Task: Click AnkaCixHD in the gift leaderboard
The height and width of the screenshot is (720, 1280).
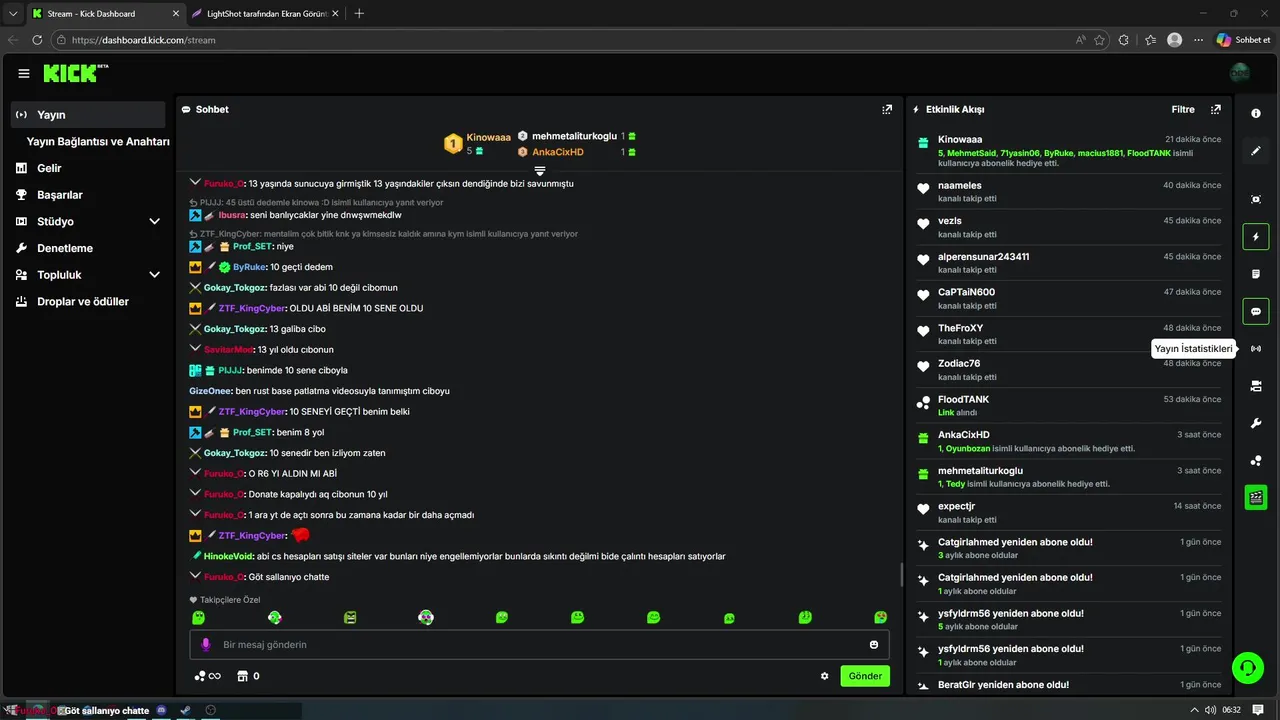Action: pos(557,152)
